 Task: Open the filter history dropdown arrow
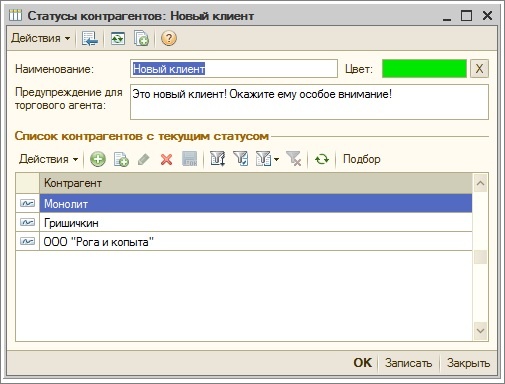pyautogui.click(x=276, y=159)
